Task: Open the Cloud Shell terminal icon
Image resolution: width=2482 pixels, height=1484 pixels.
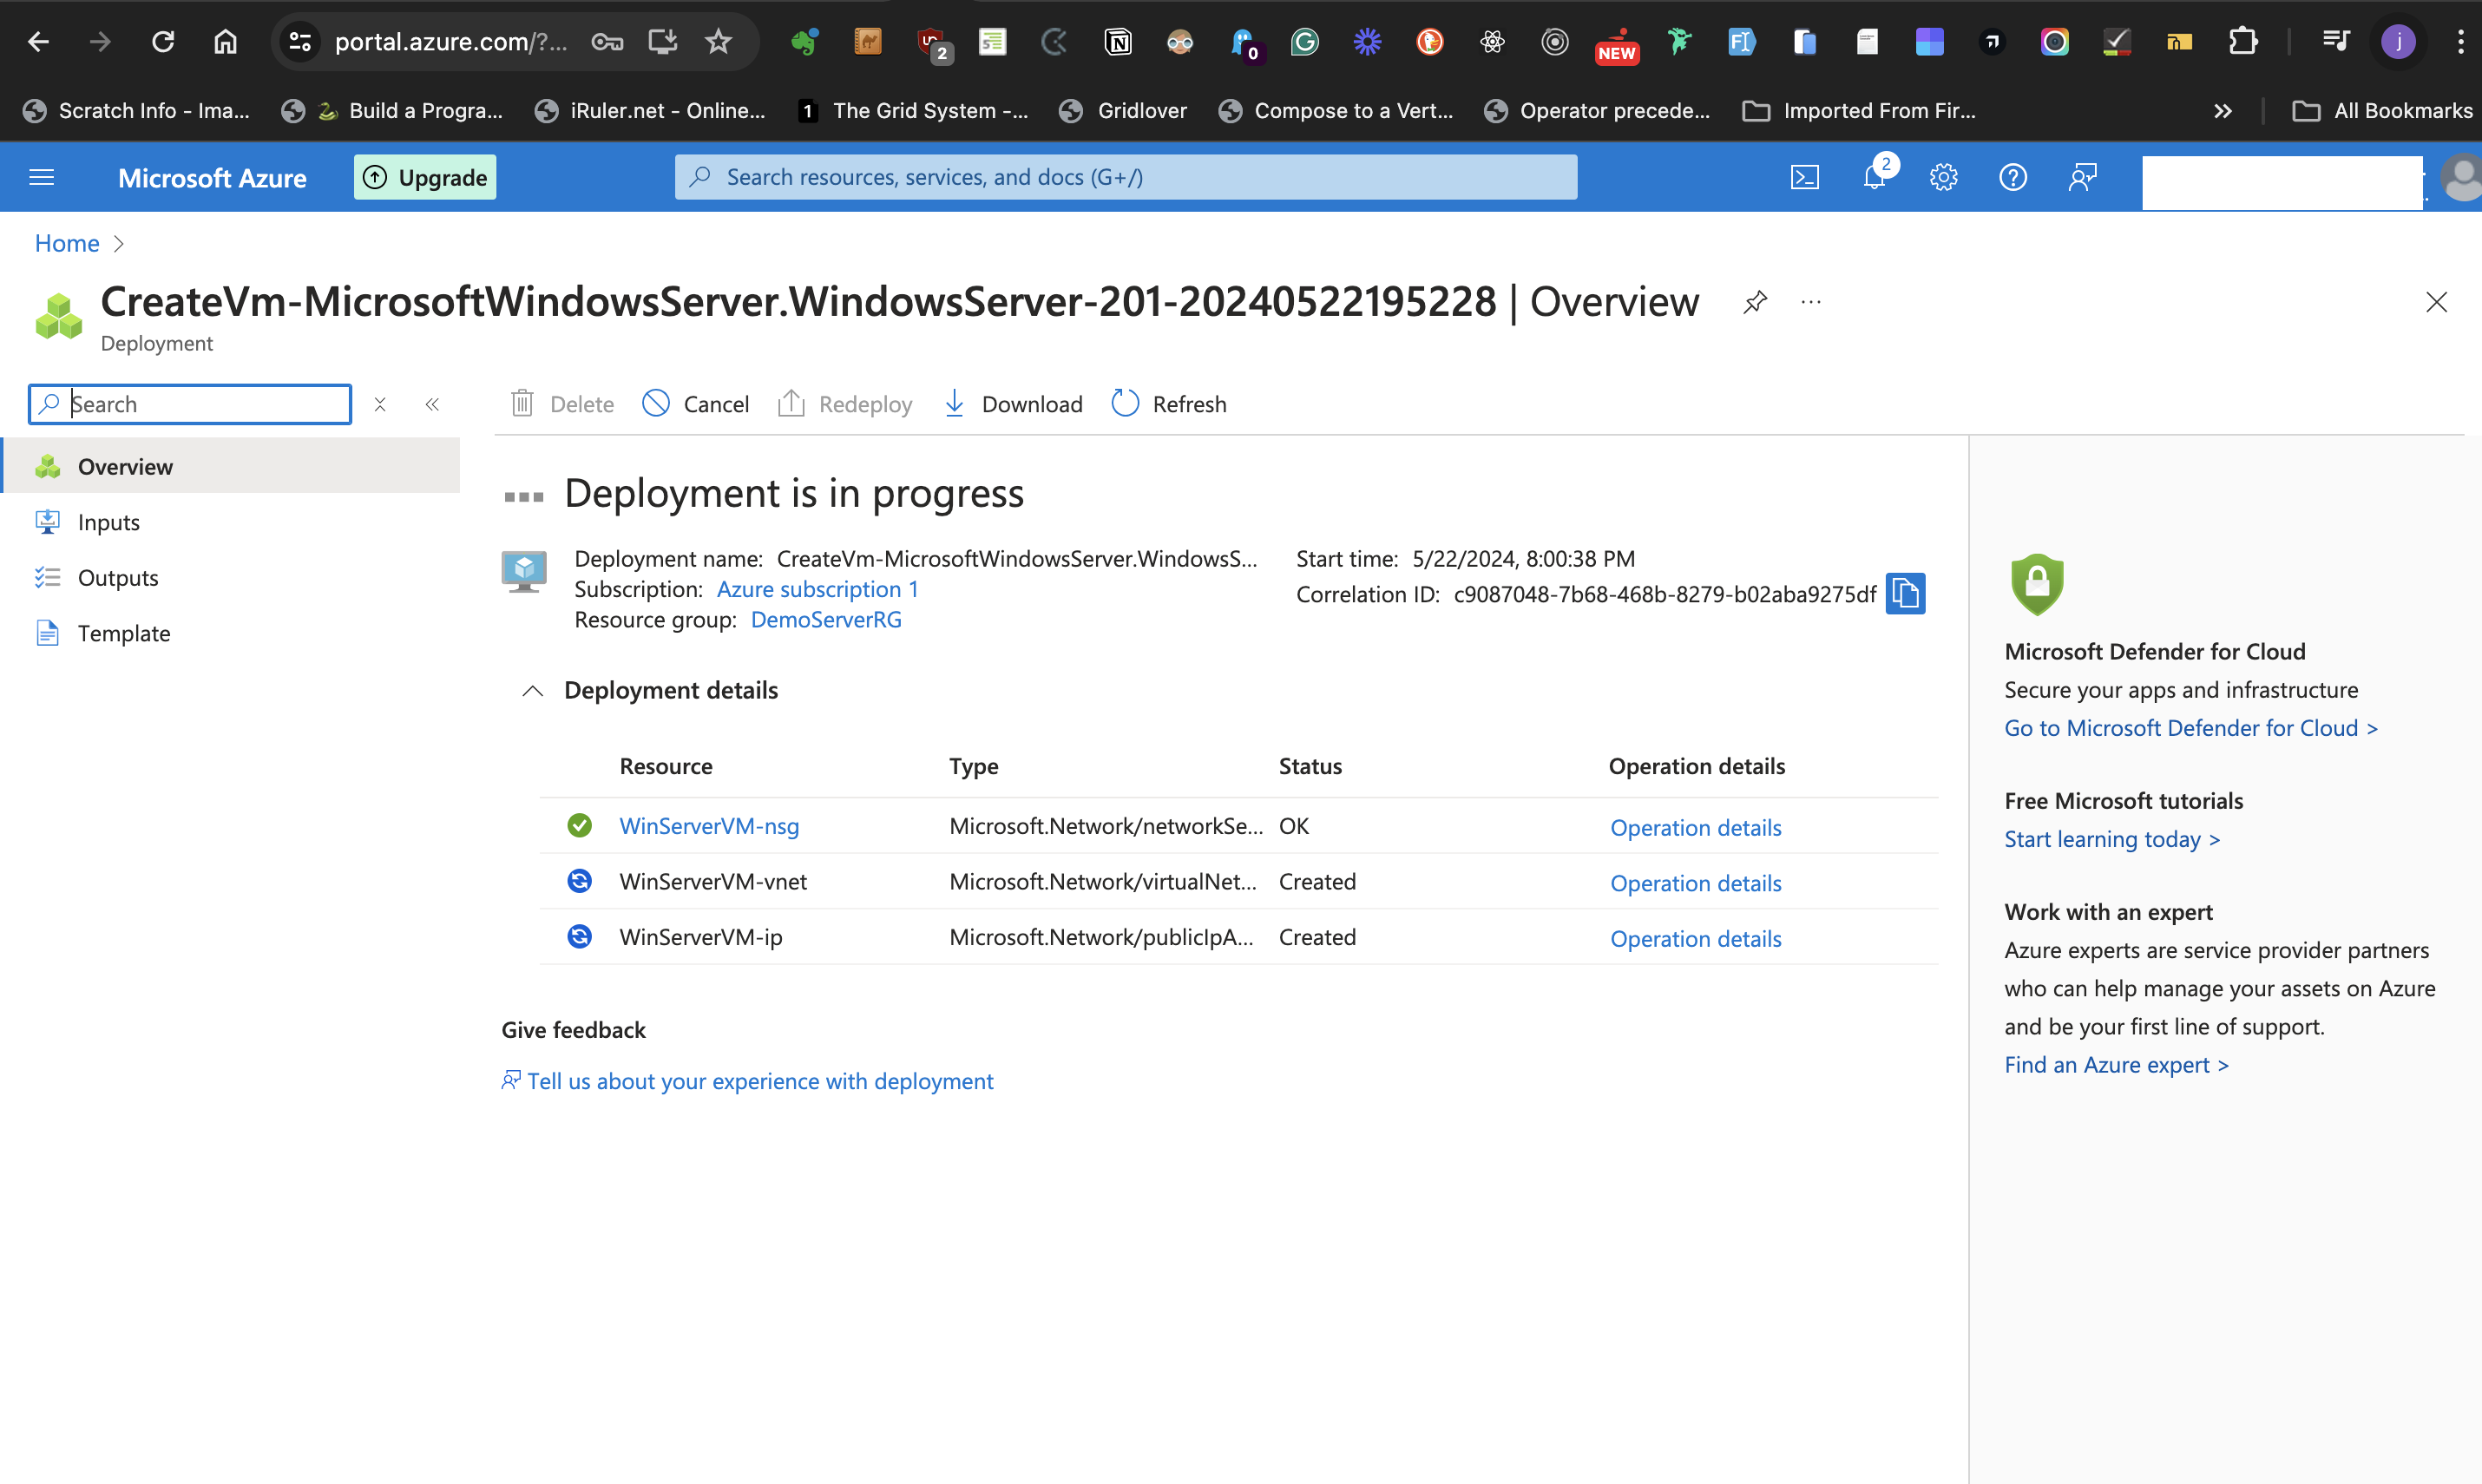Action: 1805,177
